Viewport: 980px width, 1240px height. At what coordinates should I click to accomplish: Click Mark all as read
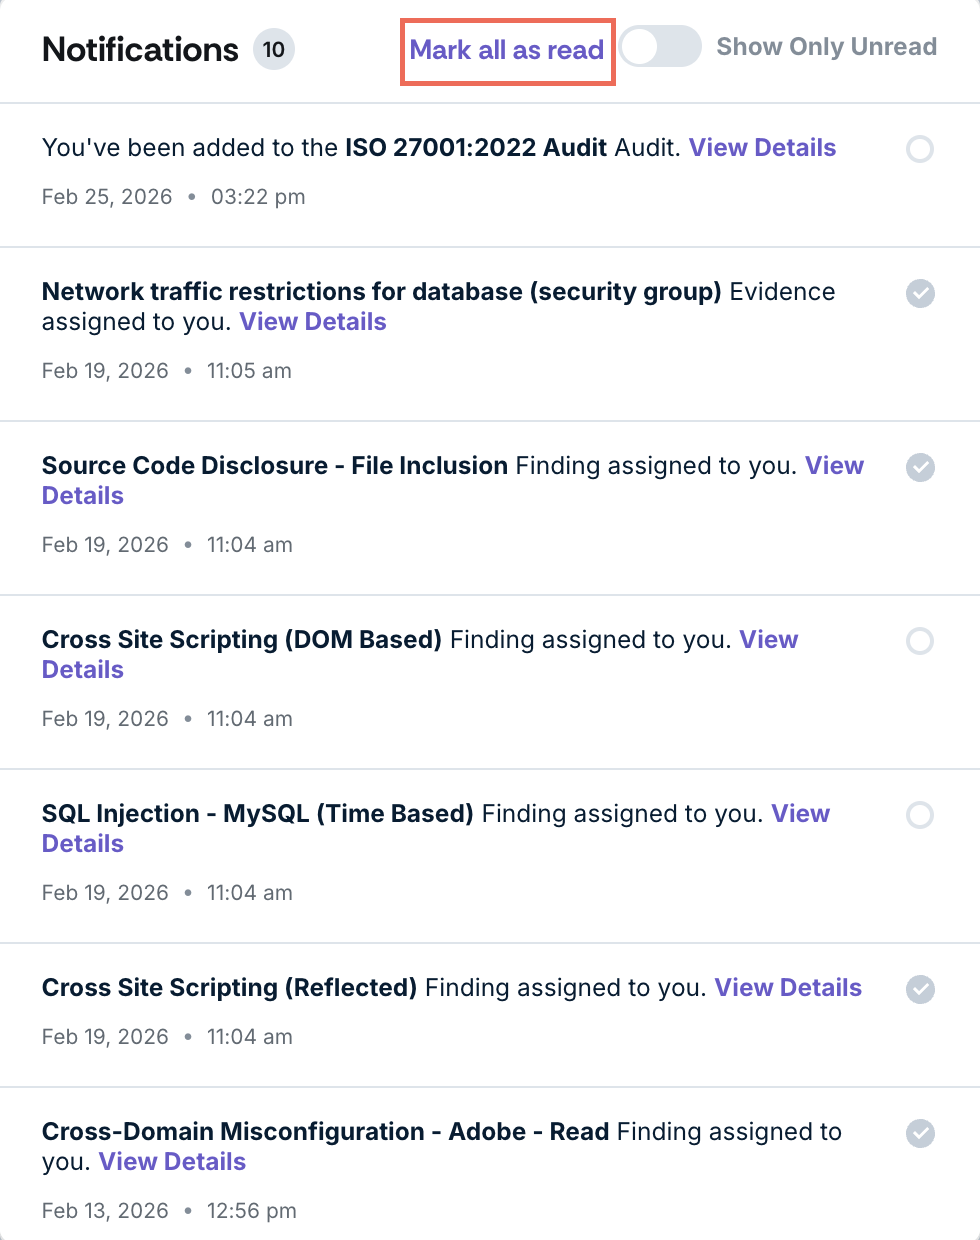pyautogui.click(x=507, y=50)
